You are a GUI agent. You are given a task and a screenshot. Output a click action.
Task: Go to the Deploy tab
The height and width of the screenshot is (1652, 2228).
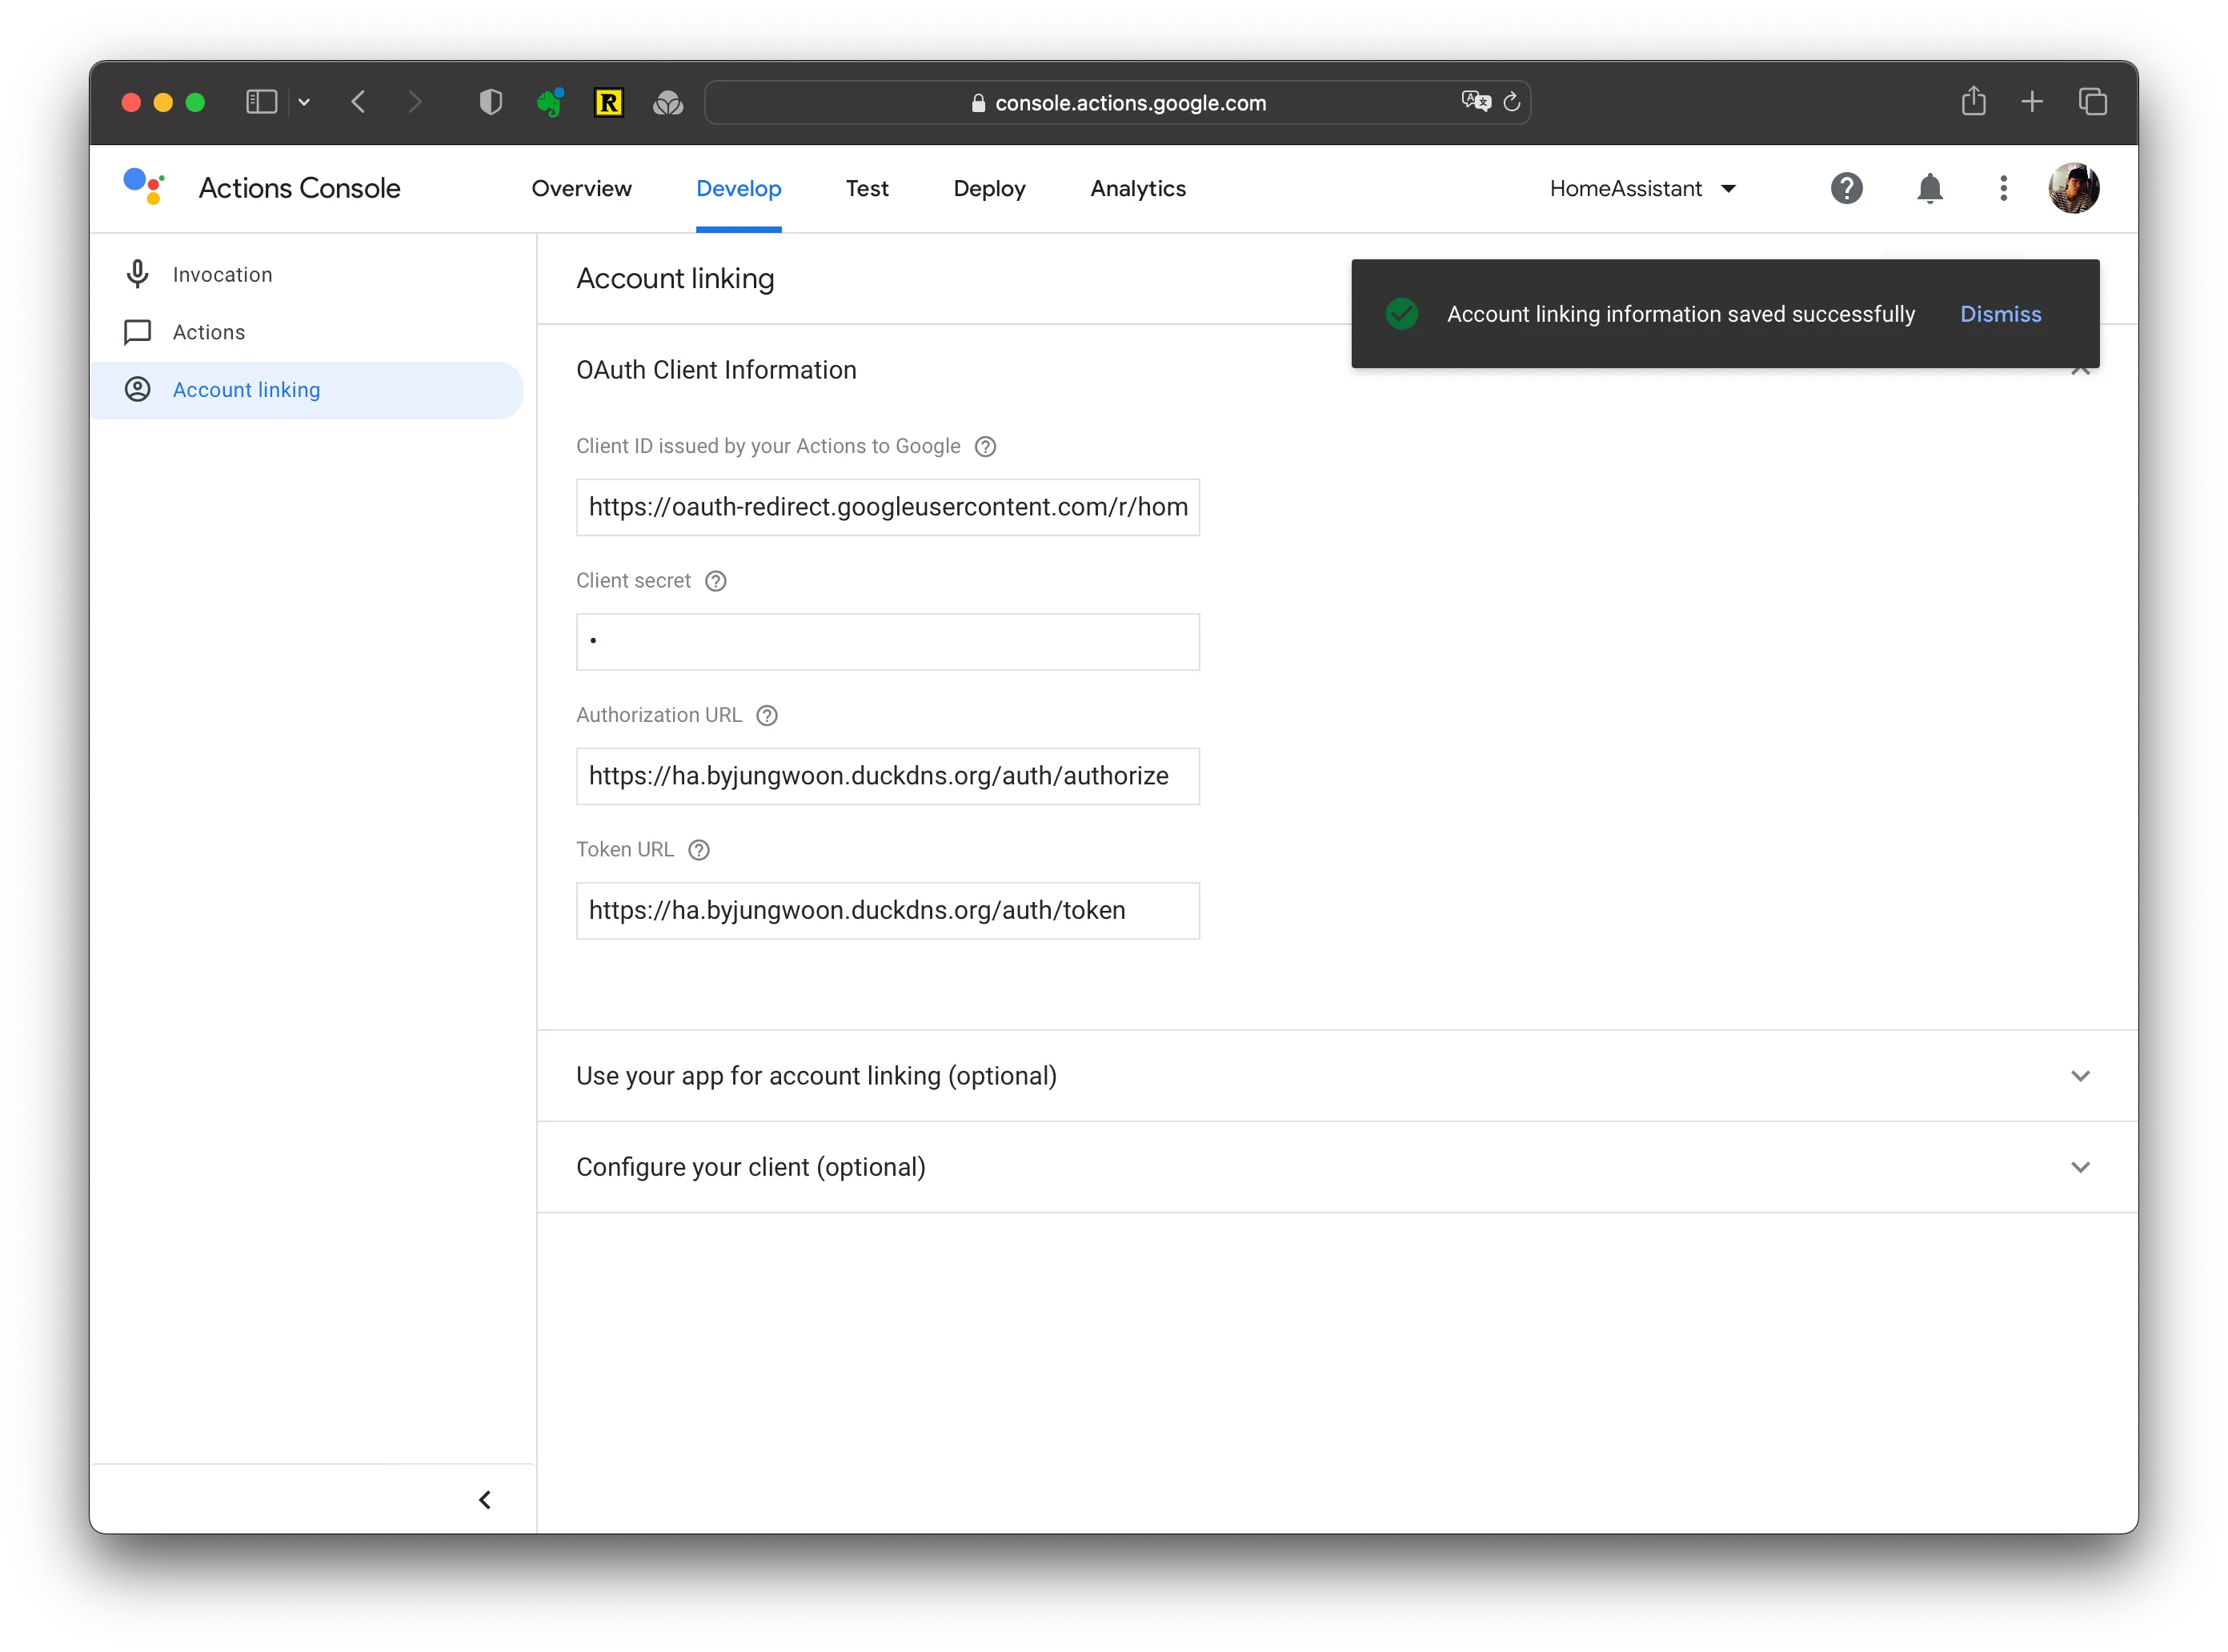989,188
